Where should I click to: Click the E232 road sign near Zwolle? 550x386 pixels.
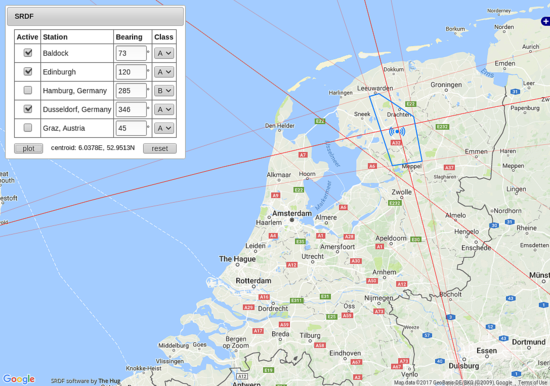tap(395, 203)
